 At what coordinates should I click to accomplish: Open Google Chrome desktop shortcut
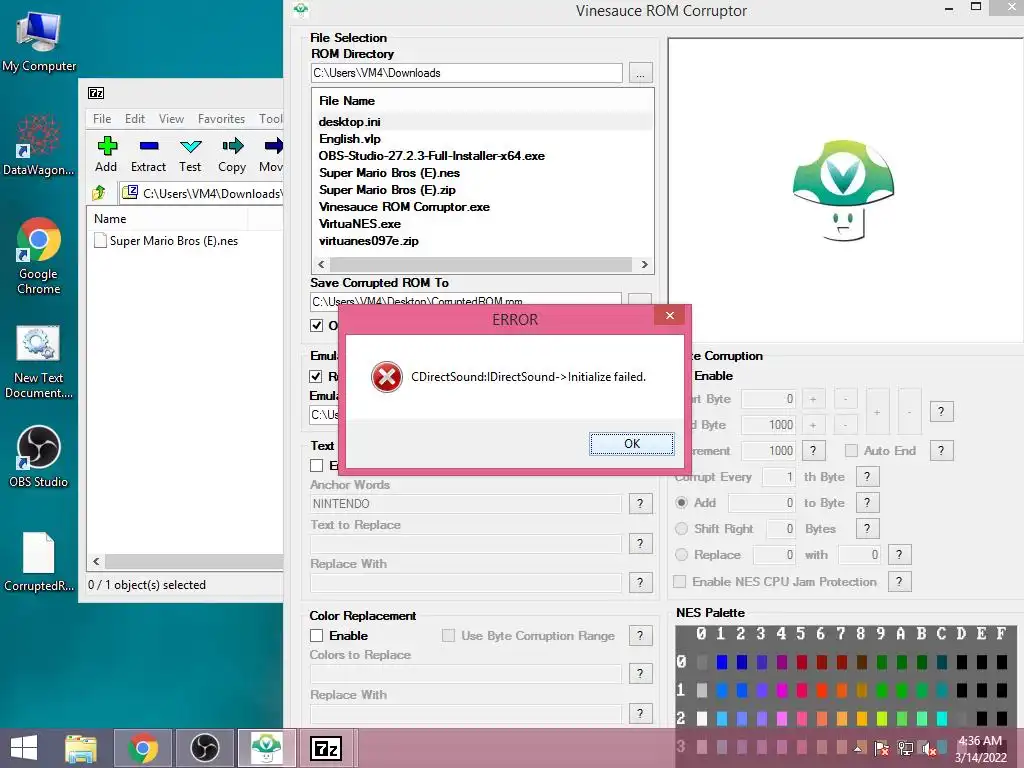[39, 256]
